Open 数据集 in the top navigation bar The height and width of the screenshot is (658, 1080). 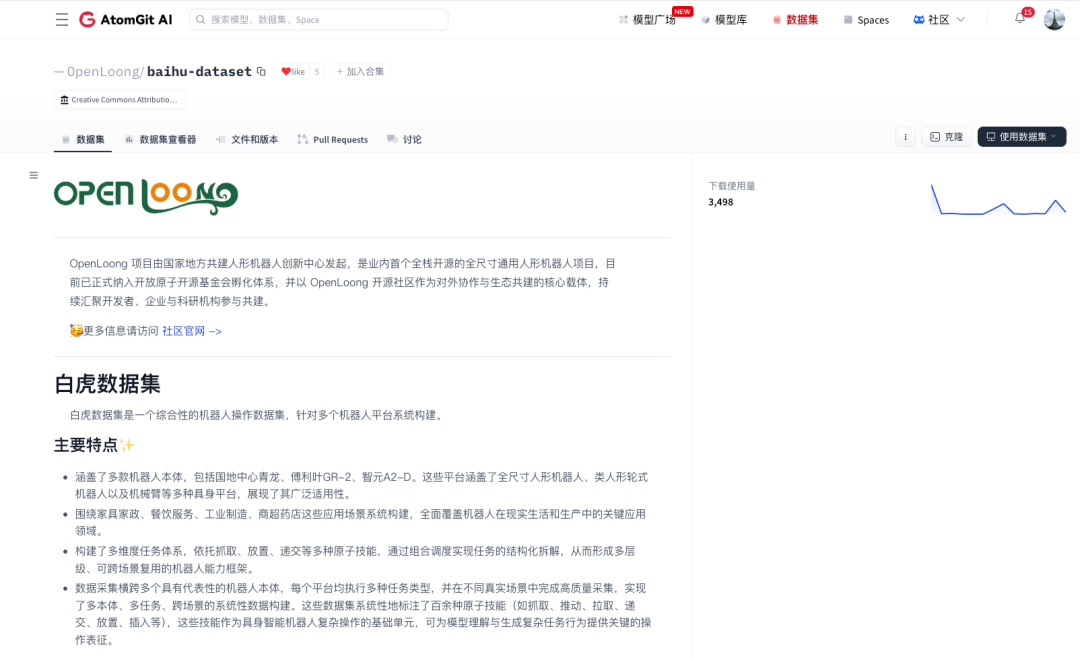click(796, 20)
